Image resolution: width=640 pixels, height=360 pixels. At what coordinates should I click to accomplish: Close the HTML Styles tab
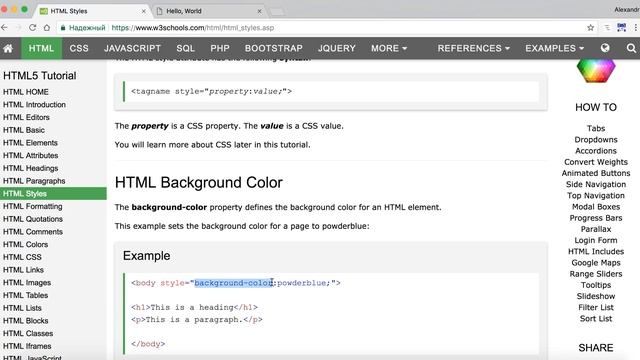coord(144,11)
